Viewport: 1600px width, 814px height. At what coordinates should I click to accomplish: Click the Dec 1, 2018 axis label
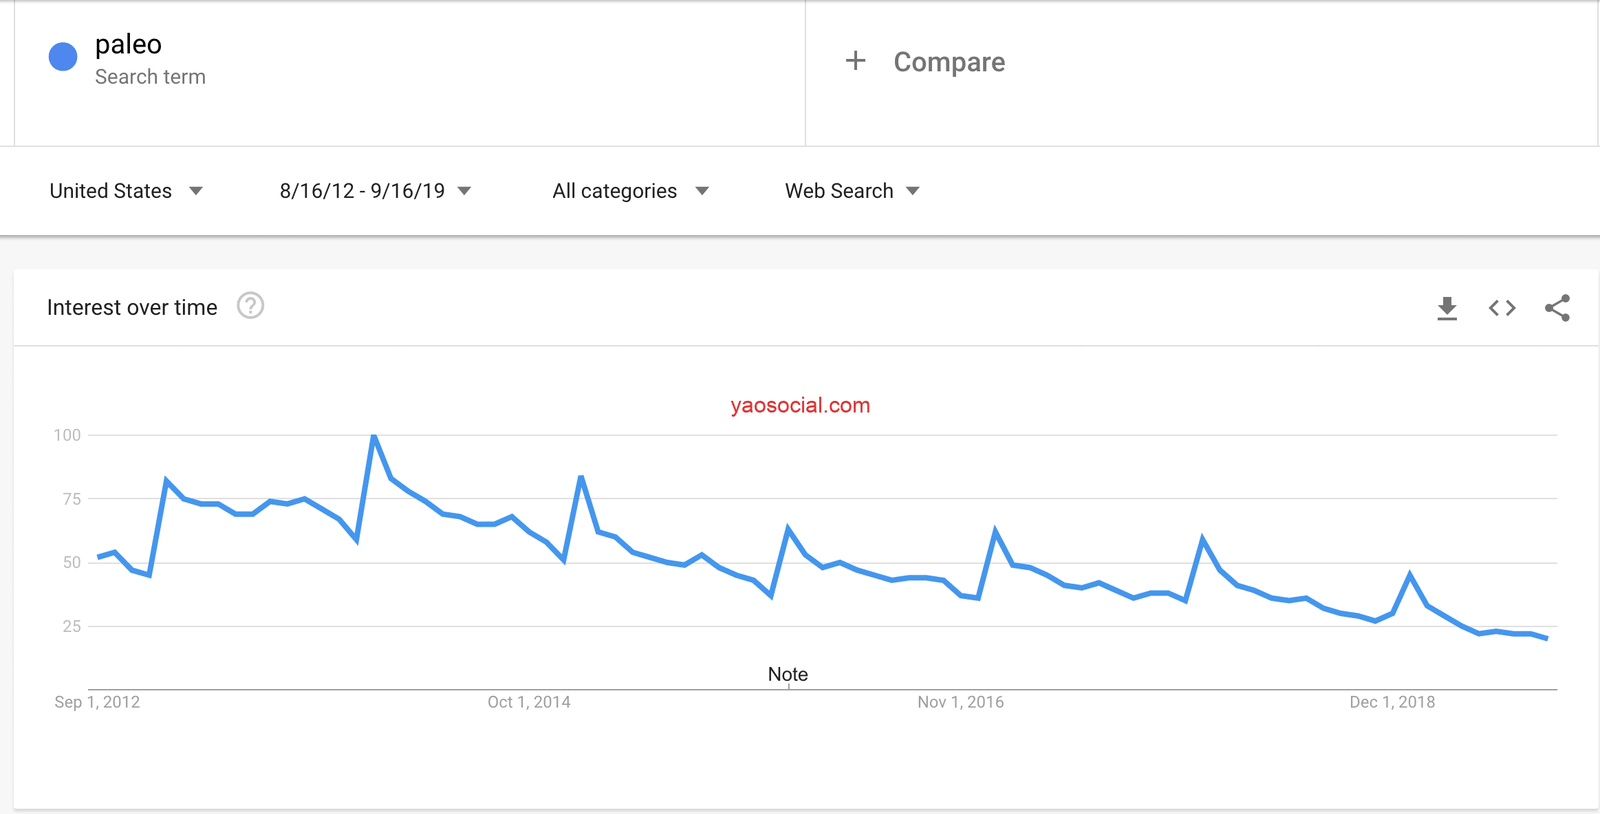click(x=1392, y=702)
